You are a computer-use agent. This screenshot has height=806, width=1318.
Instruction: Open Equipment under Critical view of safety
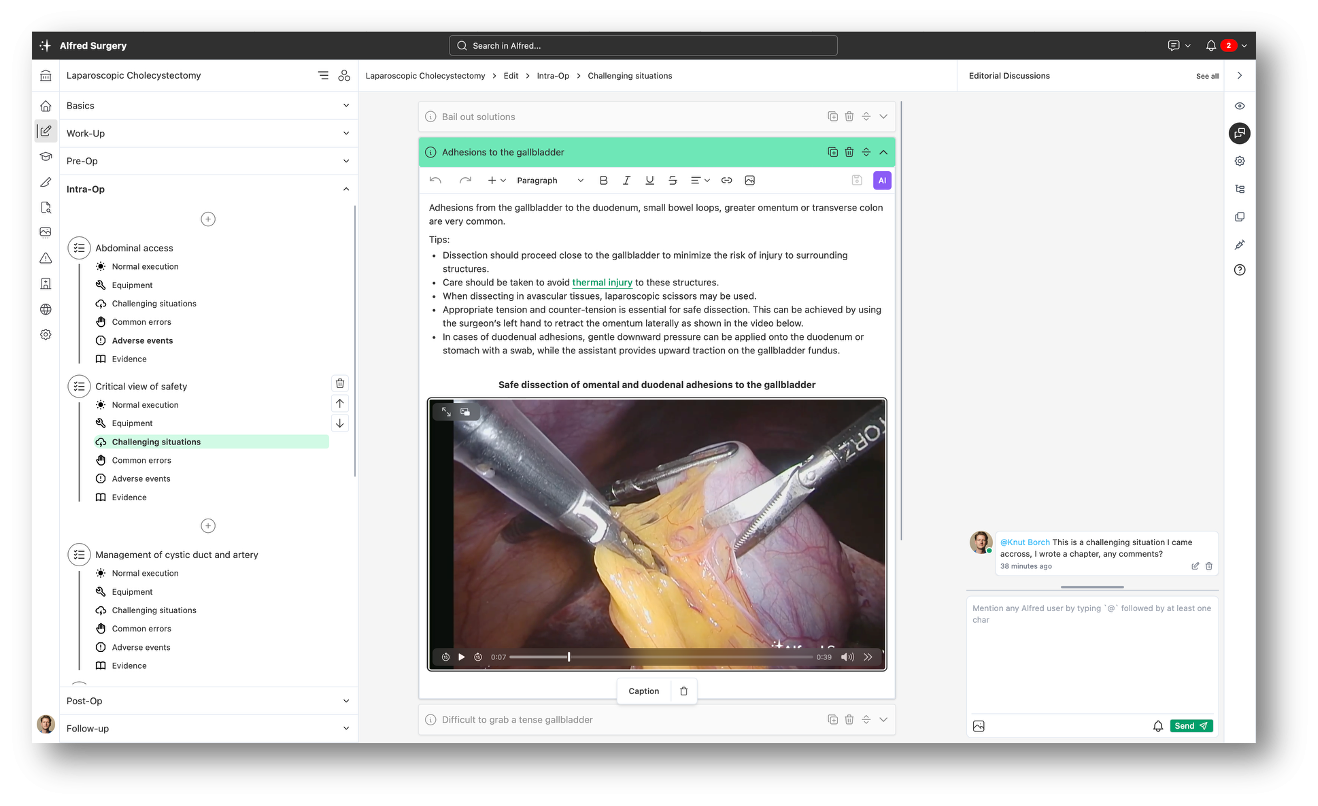click(132, 423)
